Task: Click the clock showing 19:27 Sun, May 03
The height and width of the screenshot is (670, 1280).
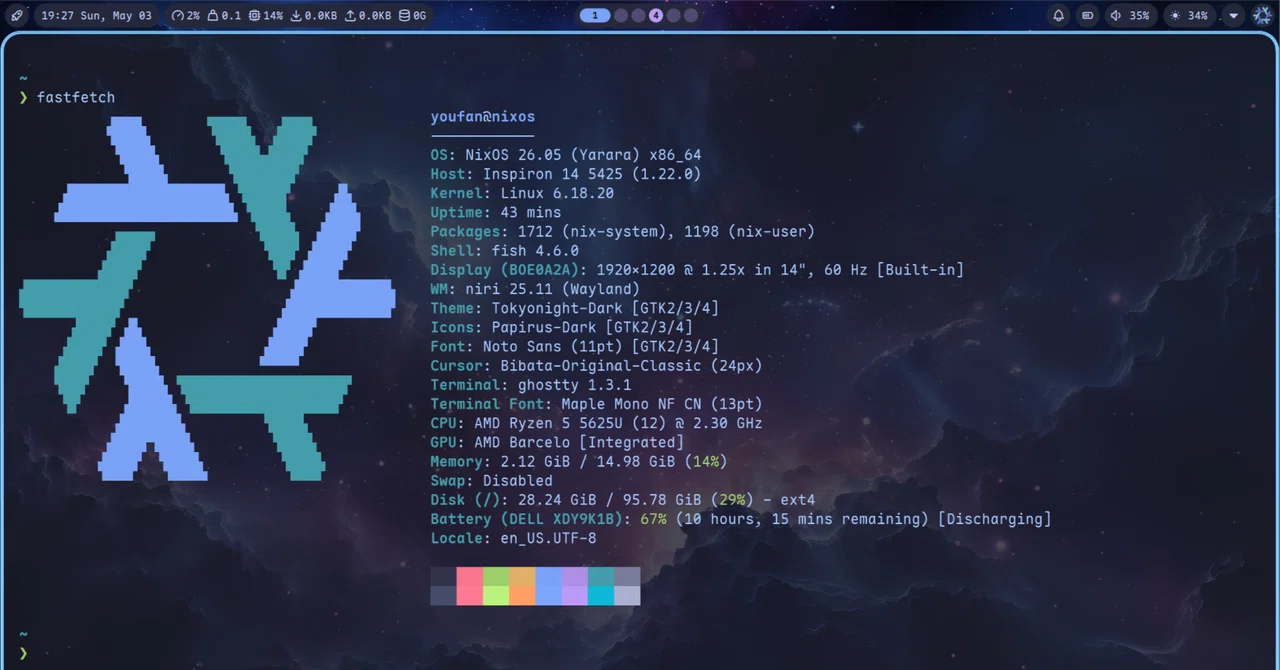Action: (96, 16)
